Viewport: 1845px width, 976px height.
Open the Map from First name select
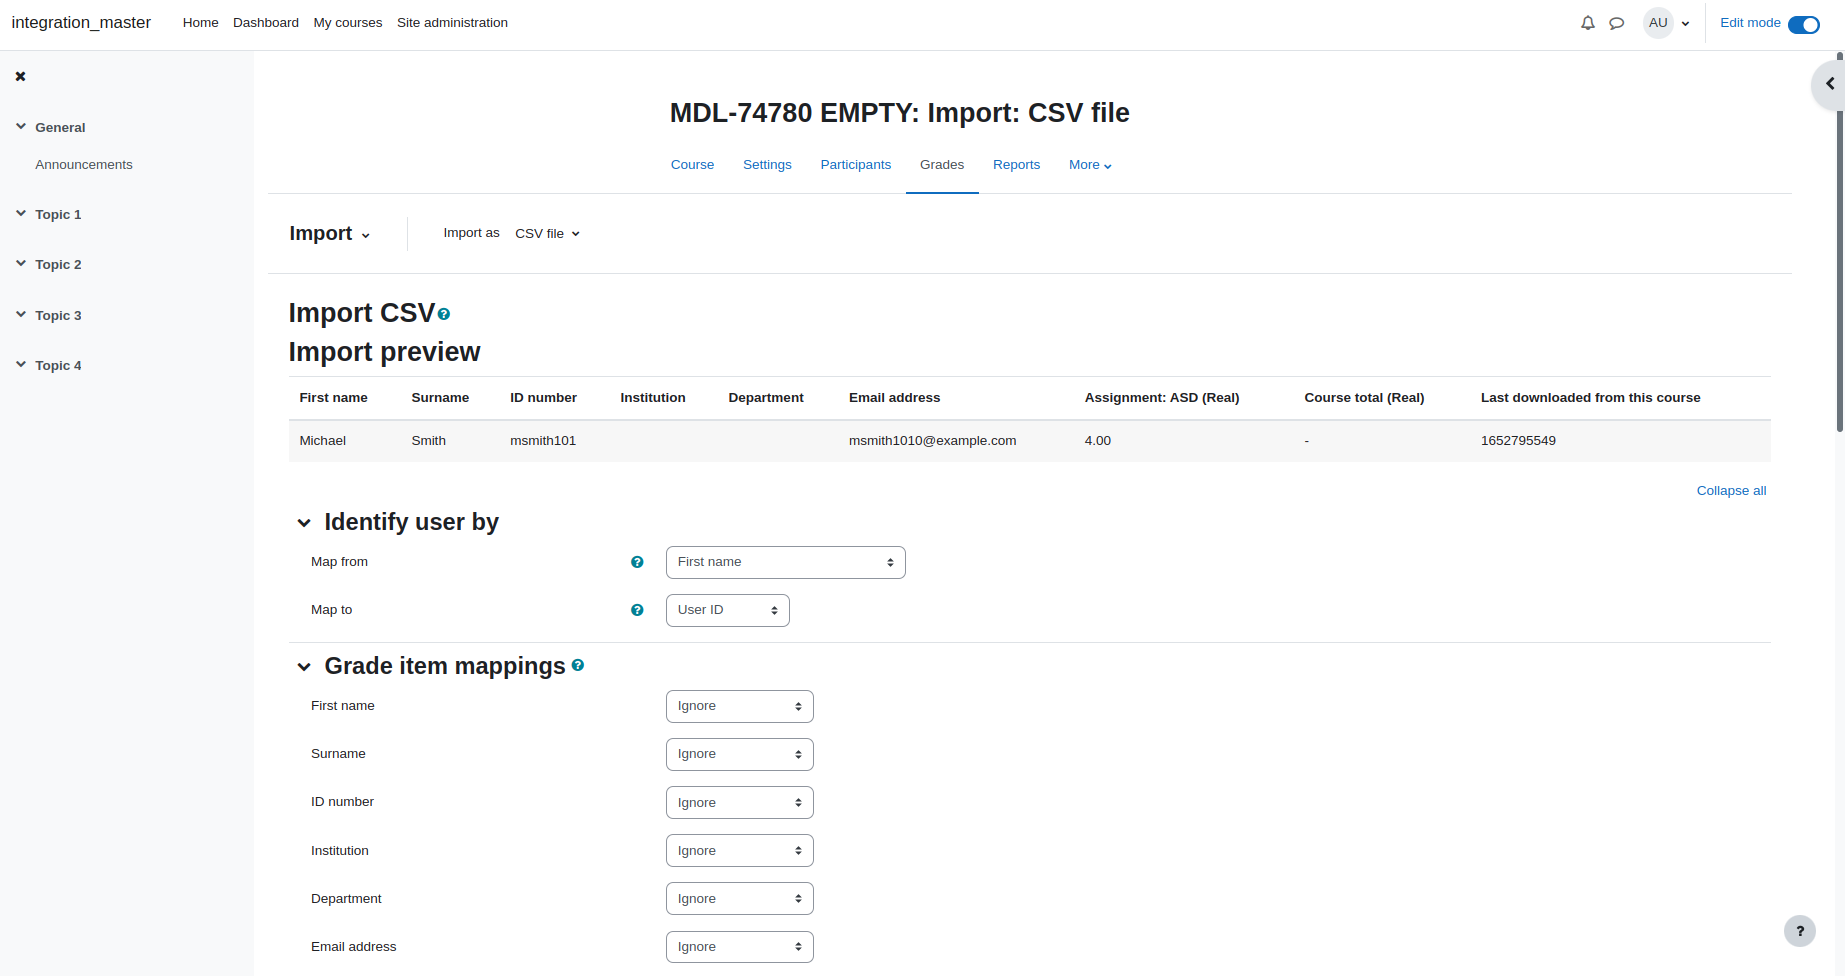pos(786,562)
